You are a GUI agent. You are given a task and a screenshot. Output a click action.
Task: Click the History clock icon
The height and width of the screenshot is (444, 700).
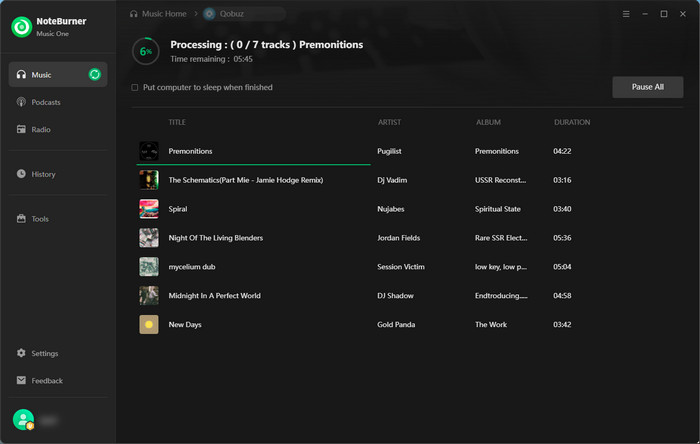pos(21,174)
